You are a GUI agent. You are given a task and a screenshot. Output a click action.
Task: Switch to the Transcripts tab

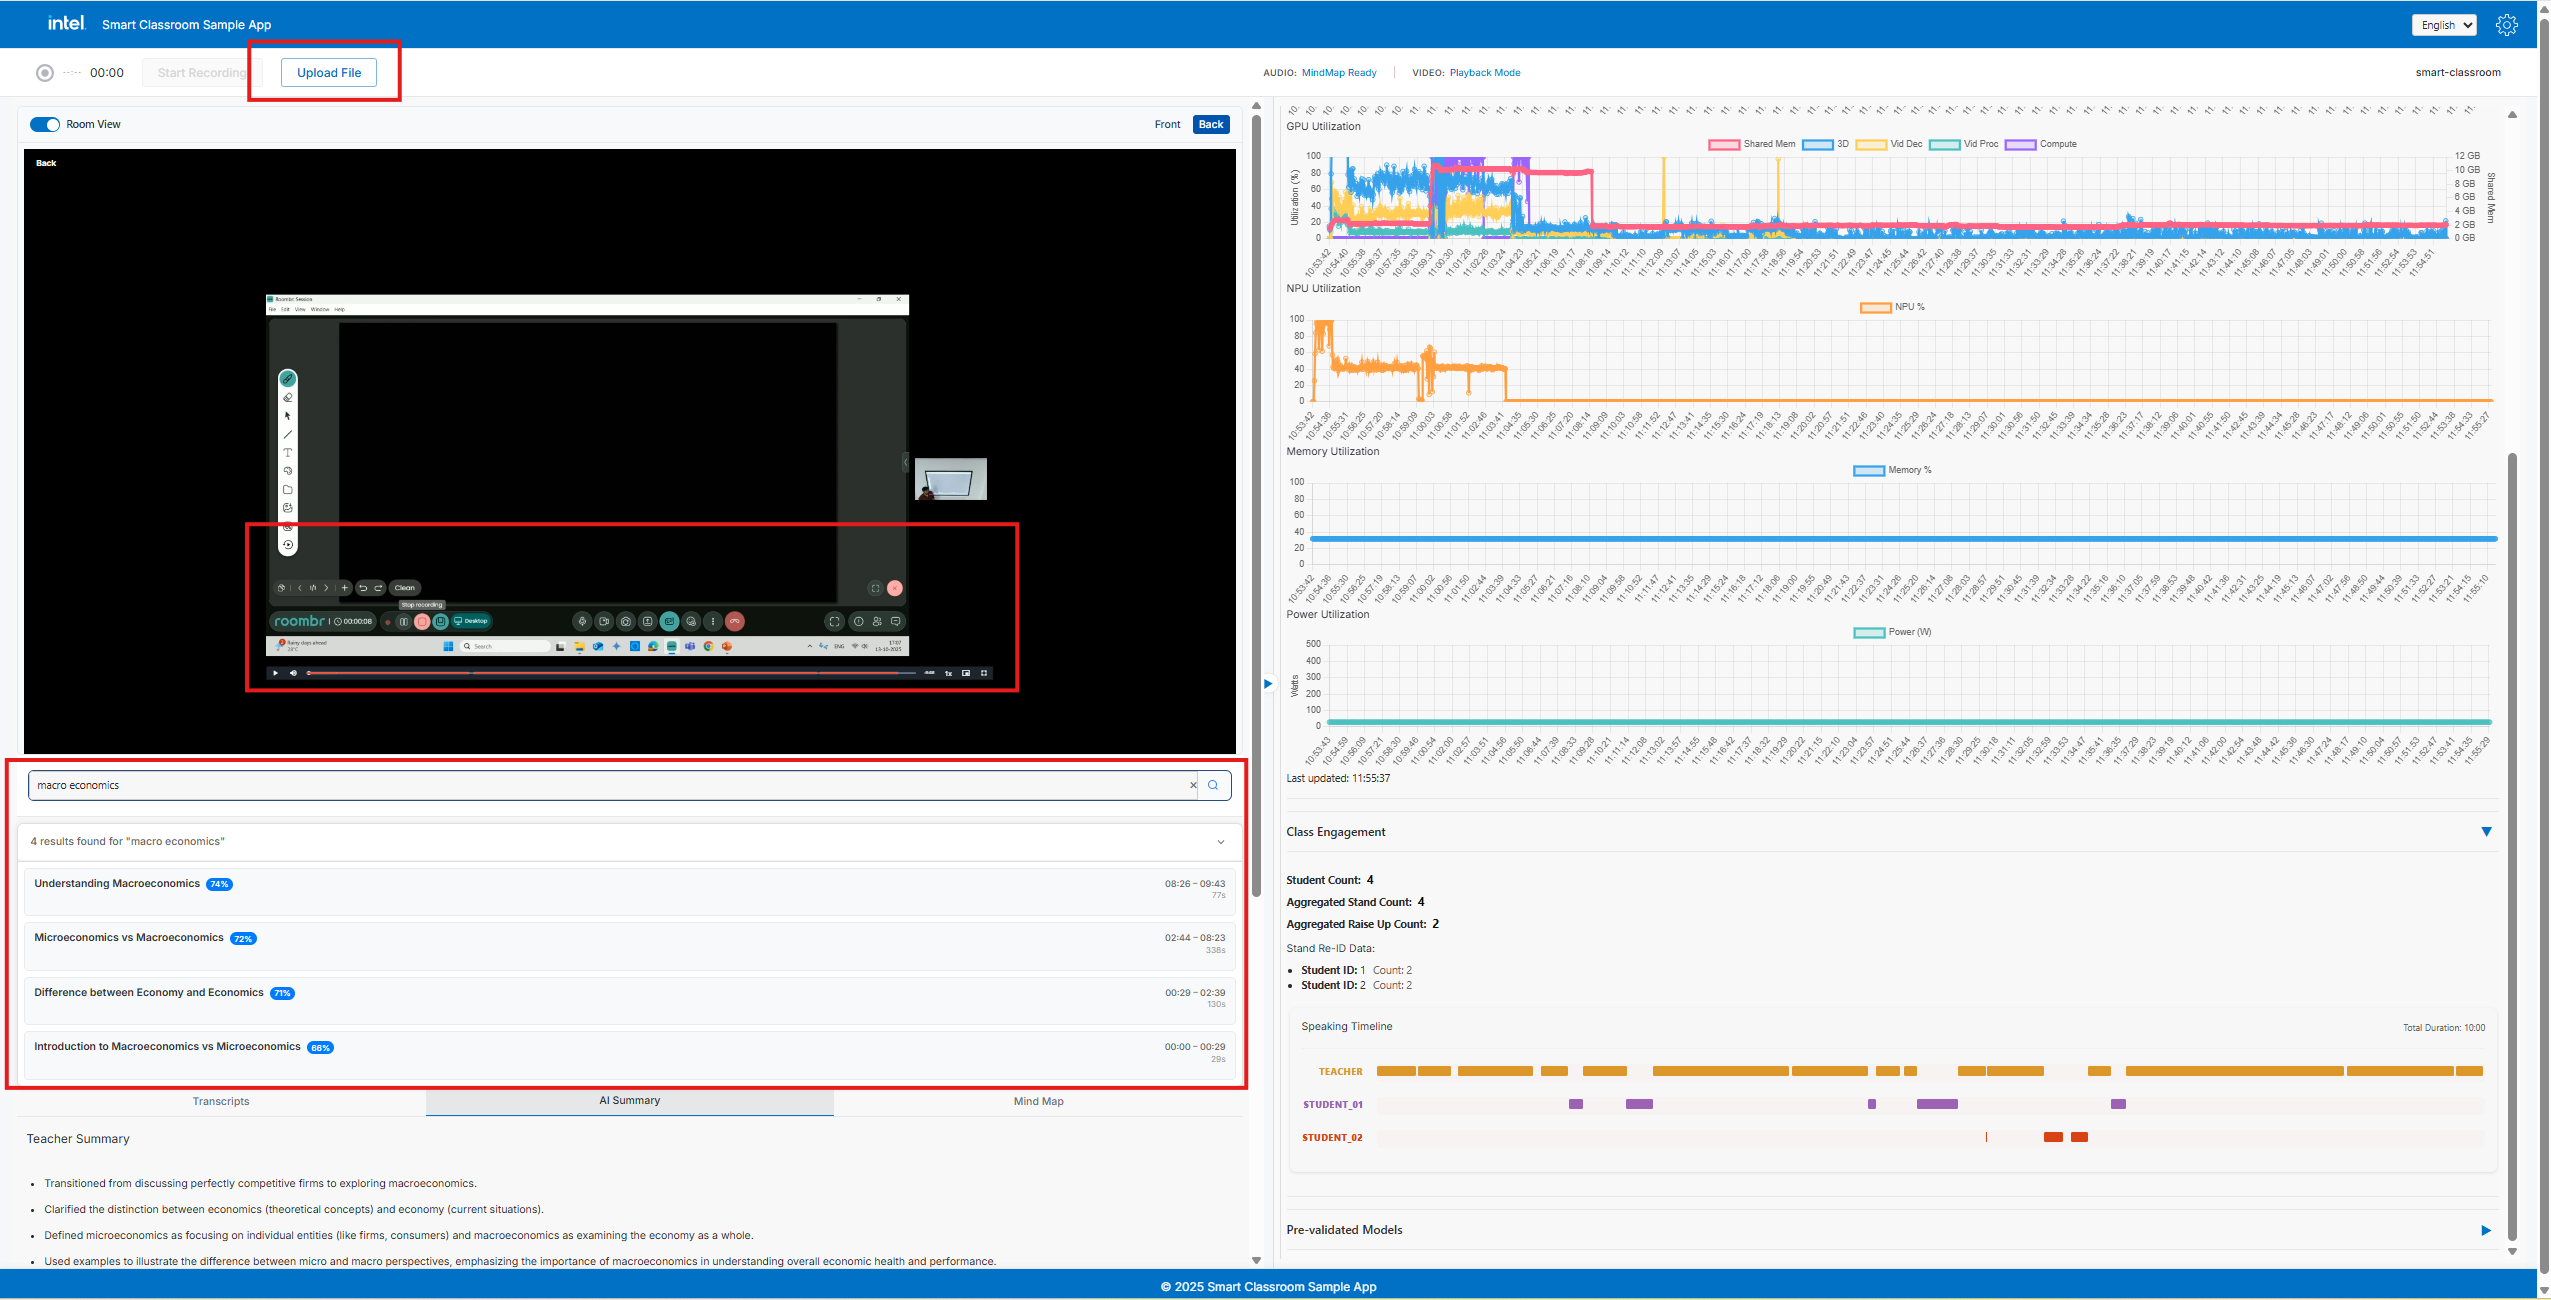221,1100
